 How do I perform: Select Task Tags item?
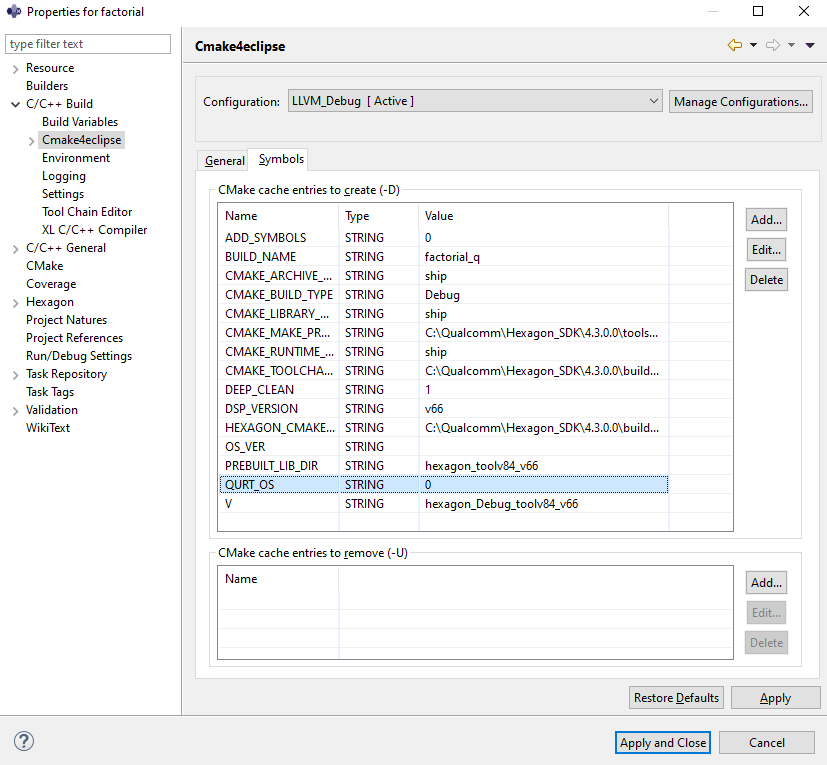tap(50, 391)
